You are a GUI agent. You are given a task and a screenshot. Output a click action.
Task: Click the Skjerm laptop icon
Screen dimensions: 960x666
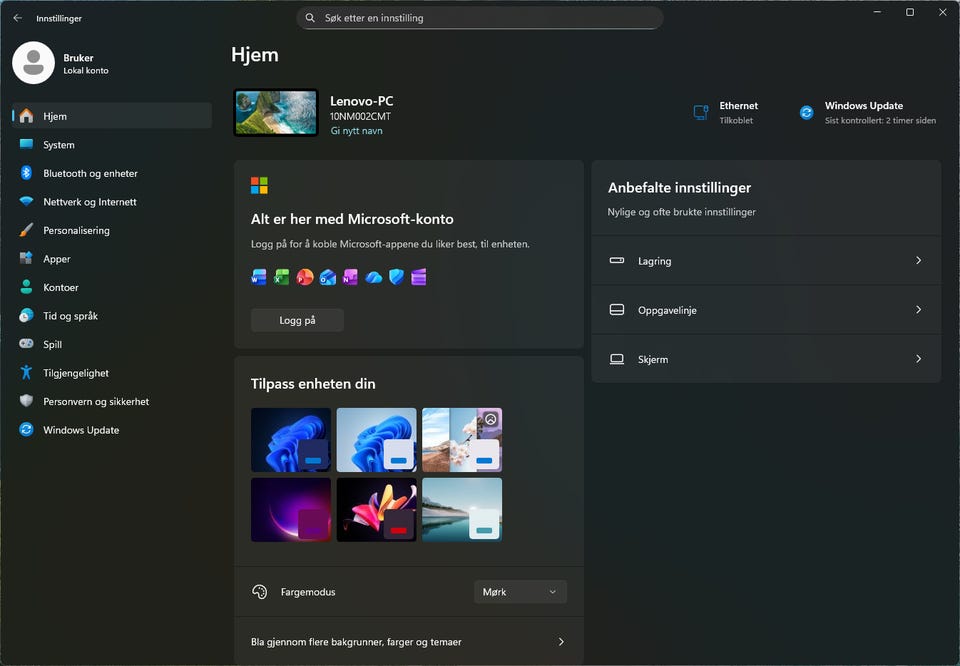617,359
